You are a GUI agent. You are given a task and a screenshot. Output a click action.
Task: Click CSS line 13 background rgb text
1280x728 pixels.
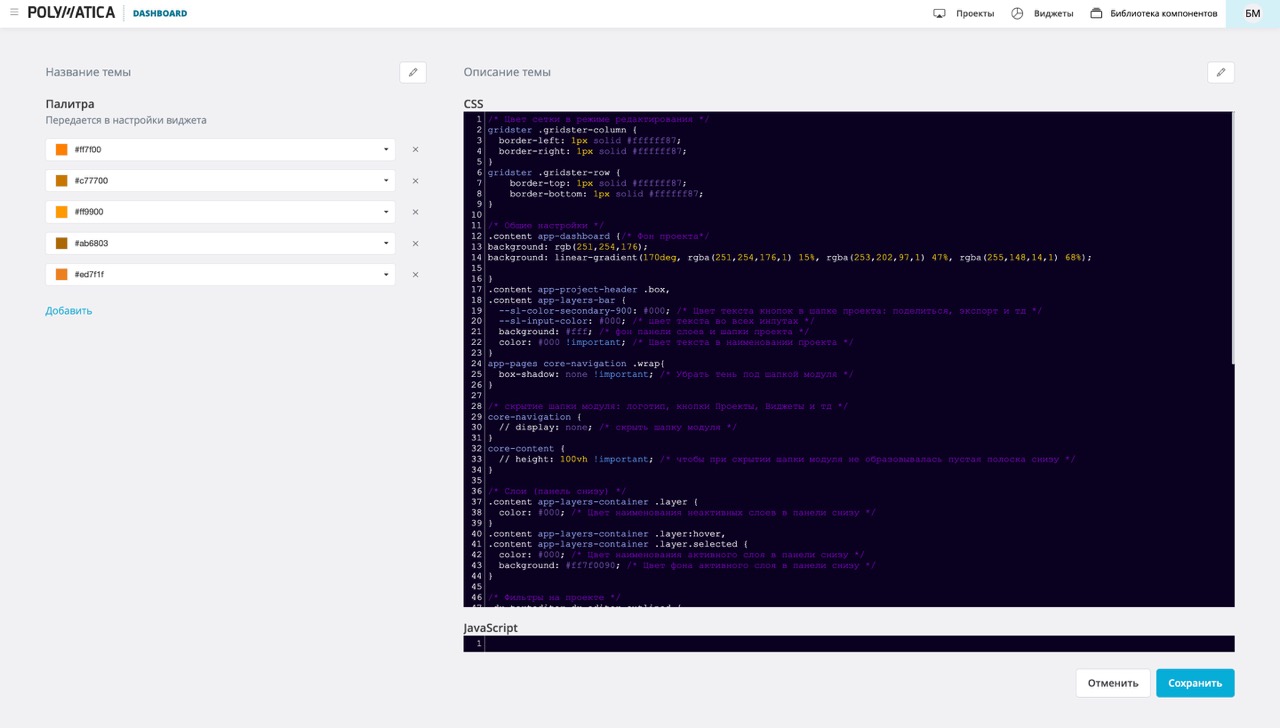[568, 247]
